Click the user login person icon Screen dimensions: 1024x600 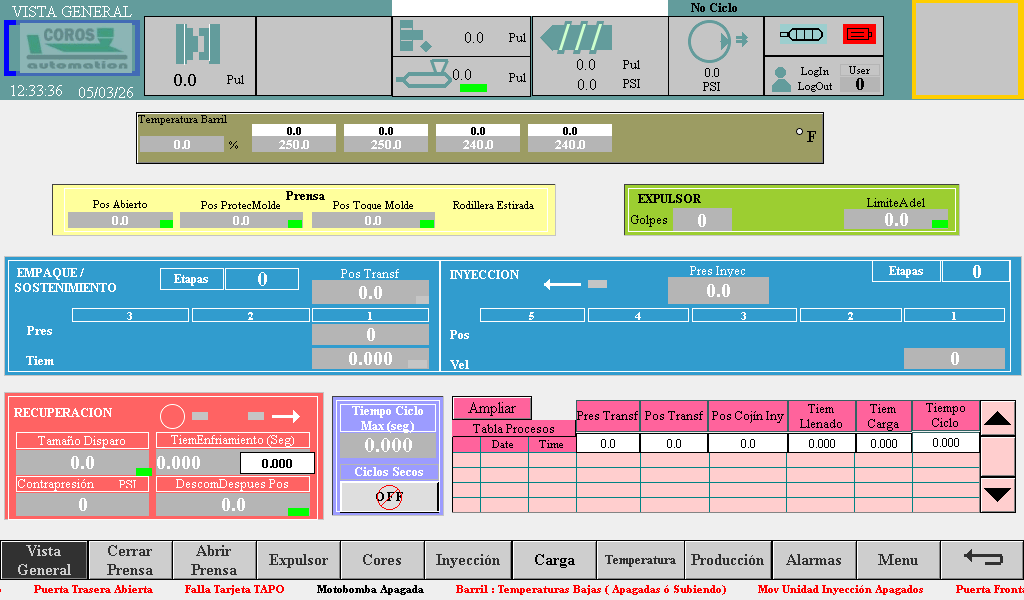coord(781,80)
